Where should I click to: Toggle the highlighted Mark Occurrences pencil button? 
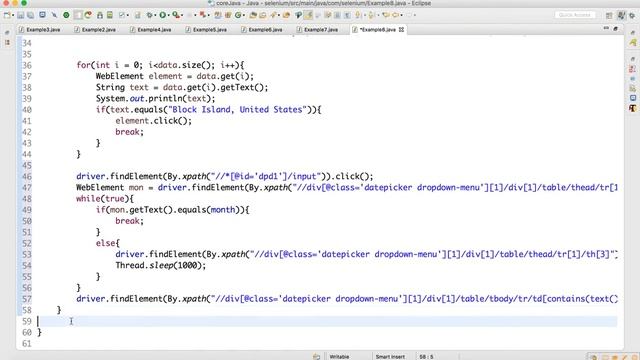click(308, 15)
